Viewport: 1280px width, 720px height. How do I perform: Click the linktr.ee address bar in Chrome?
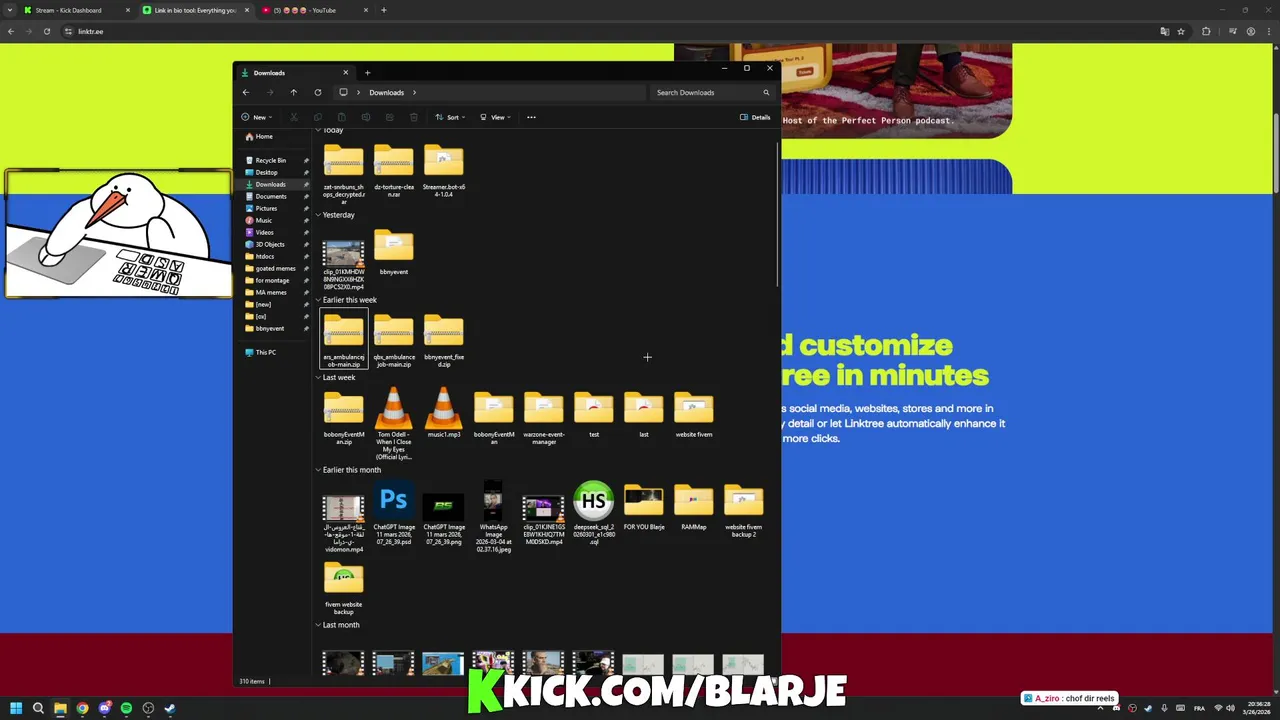click(x=600, y=31)
